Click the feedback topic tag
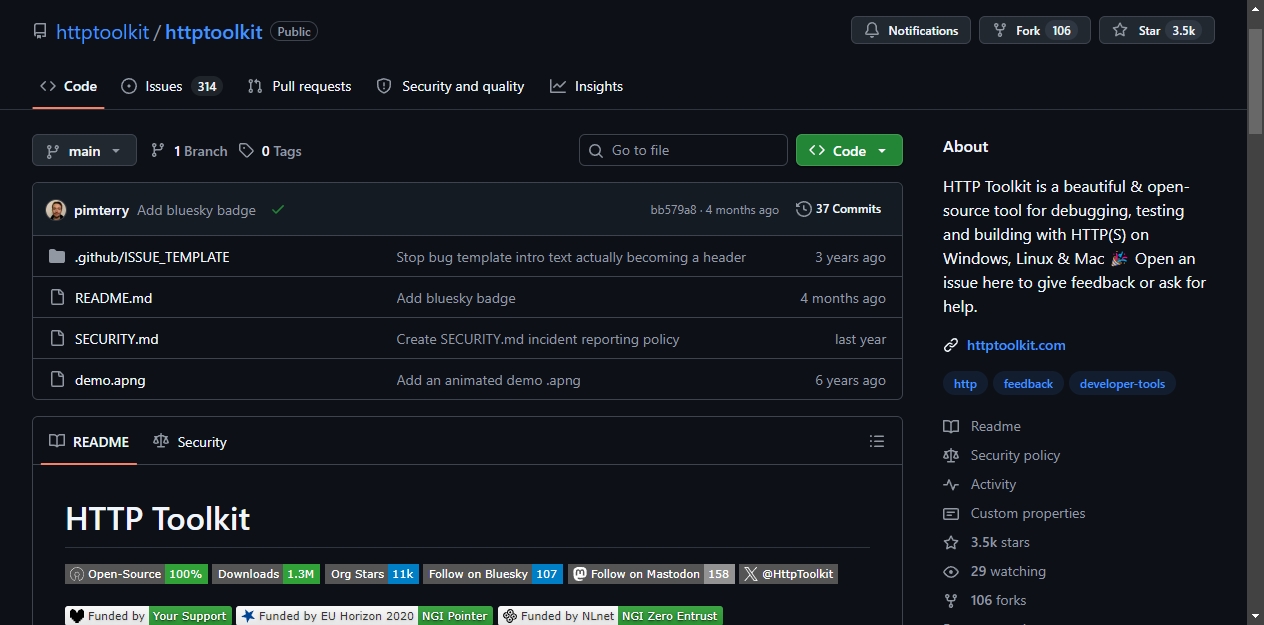 [1028, 384]
